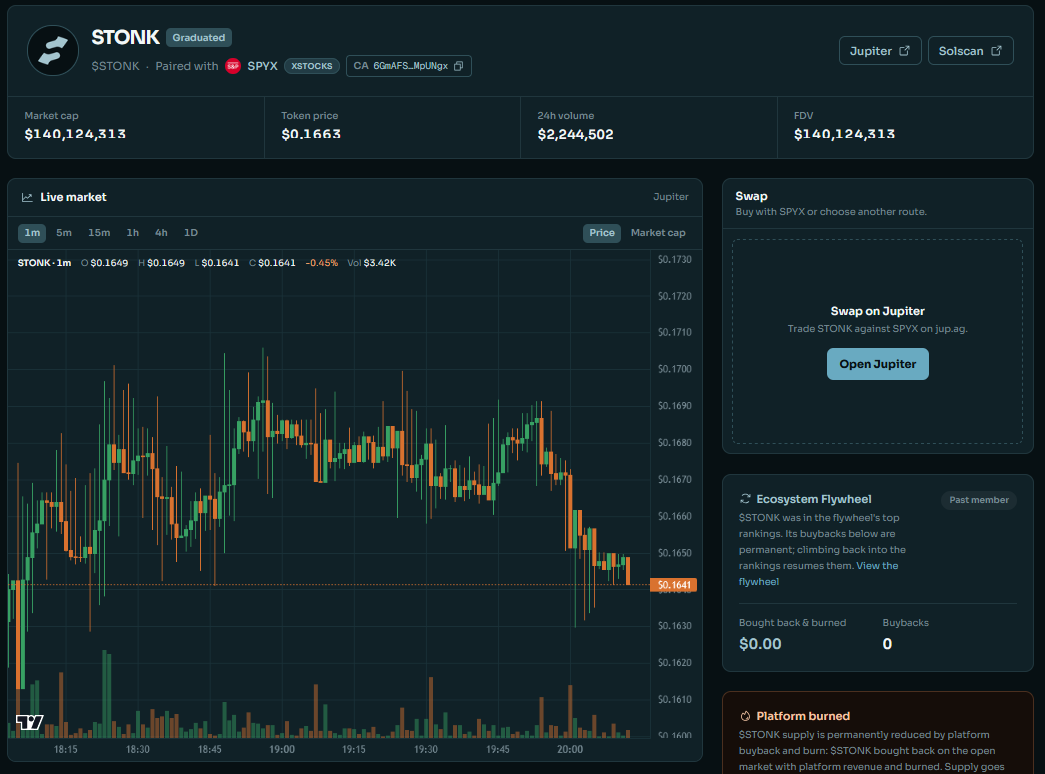Click the Platform burned heading
Image resolution: width=1045 pixels, height=774 pixels.
(x=802, y=716)
